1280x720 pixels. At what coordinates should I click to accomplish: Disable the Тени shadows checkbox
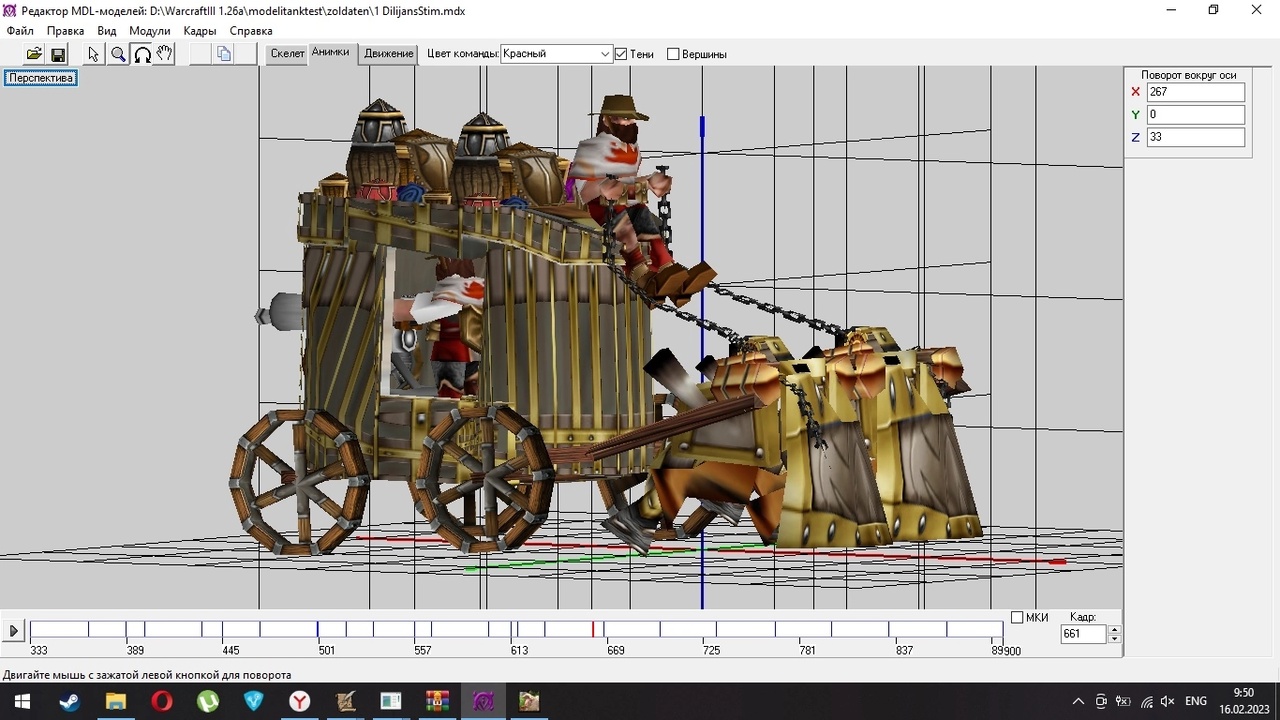coord(621,54)
